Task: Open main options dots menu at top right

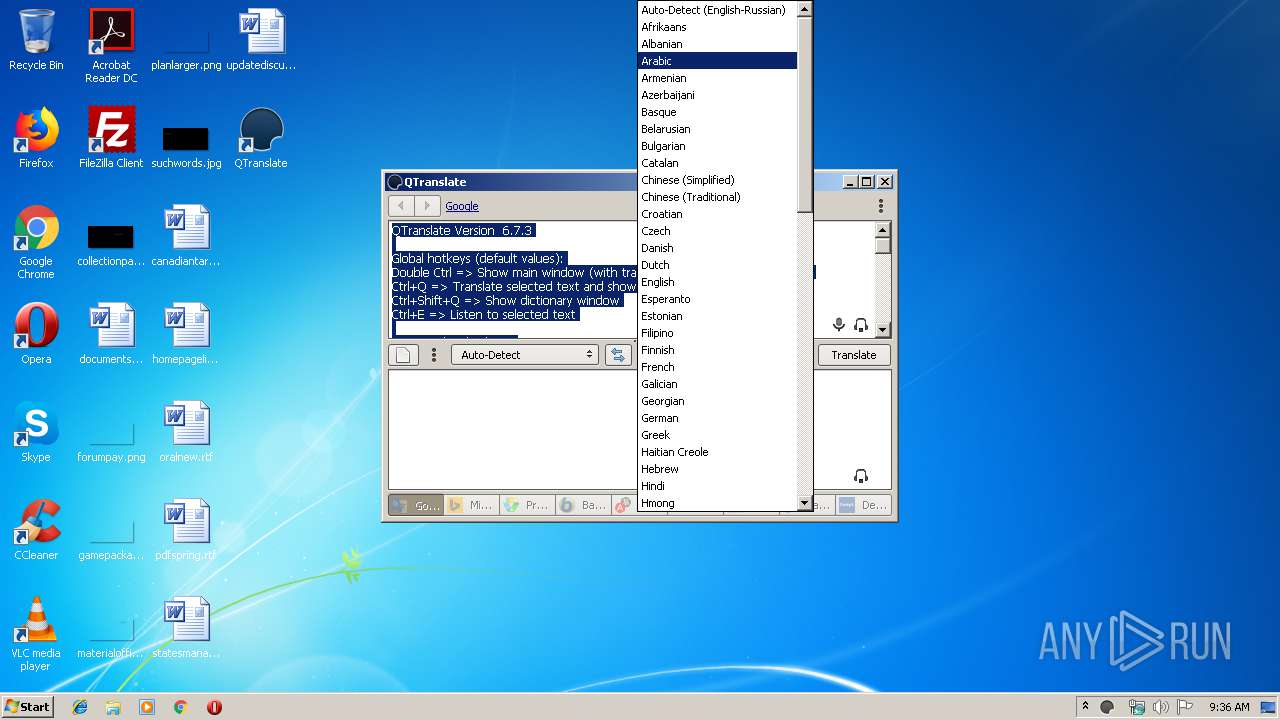Action: point(881,206)
